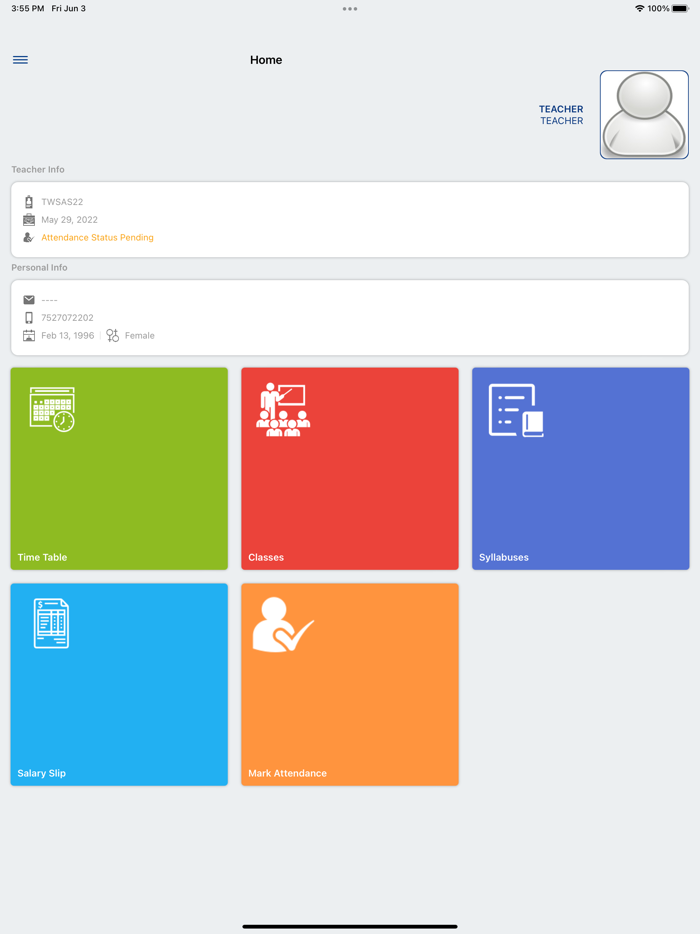Image resolution: width=700 pixels, height=934 pixels.
Task: Click the 3:55 PM clock in status bar
Action: (x=27, y=8)
